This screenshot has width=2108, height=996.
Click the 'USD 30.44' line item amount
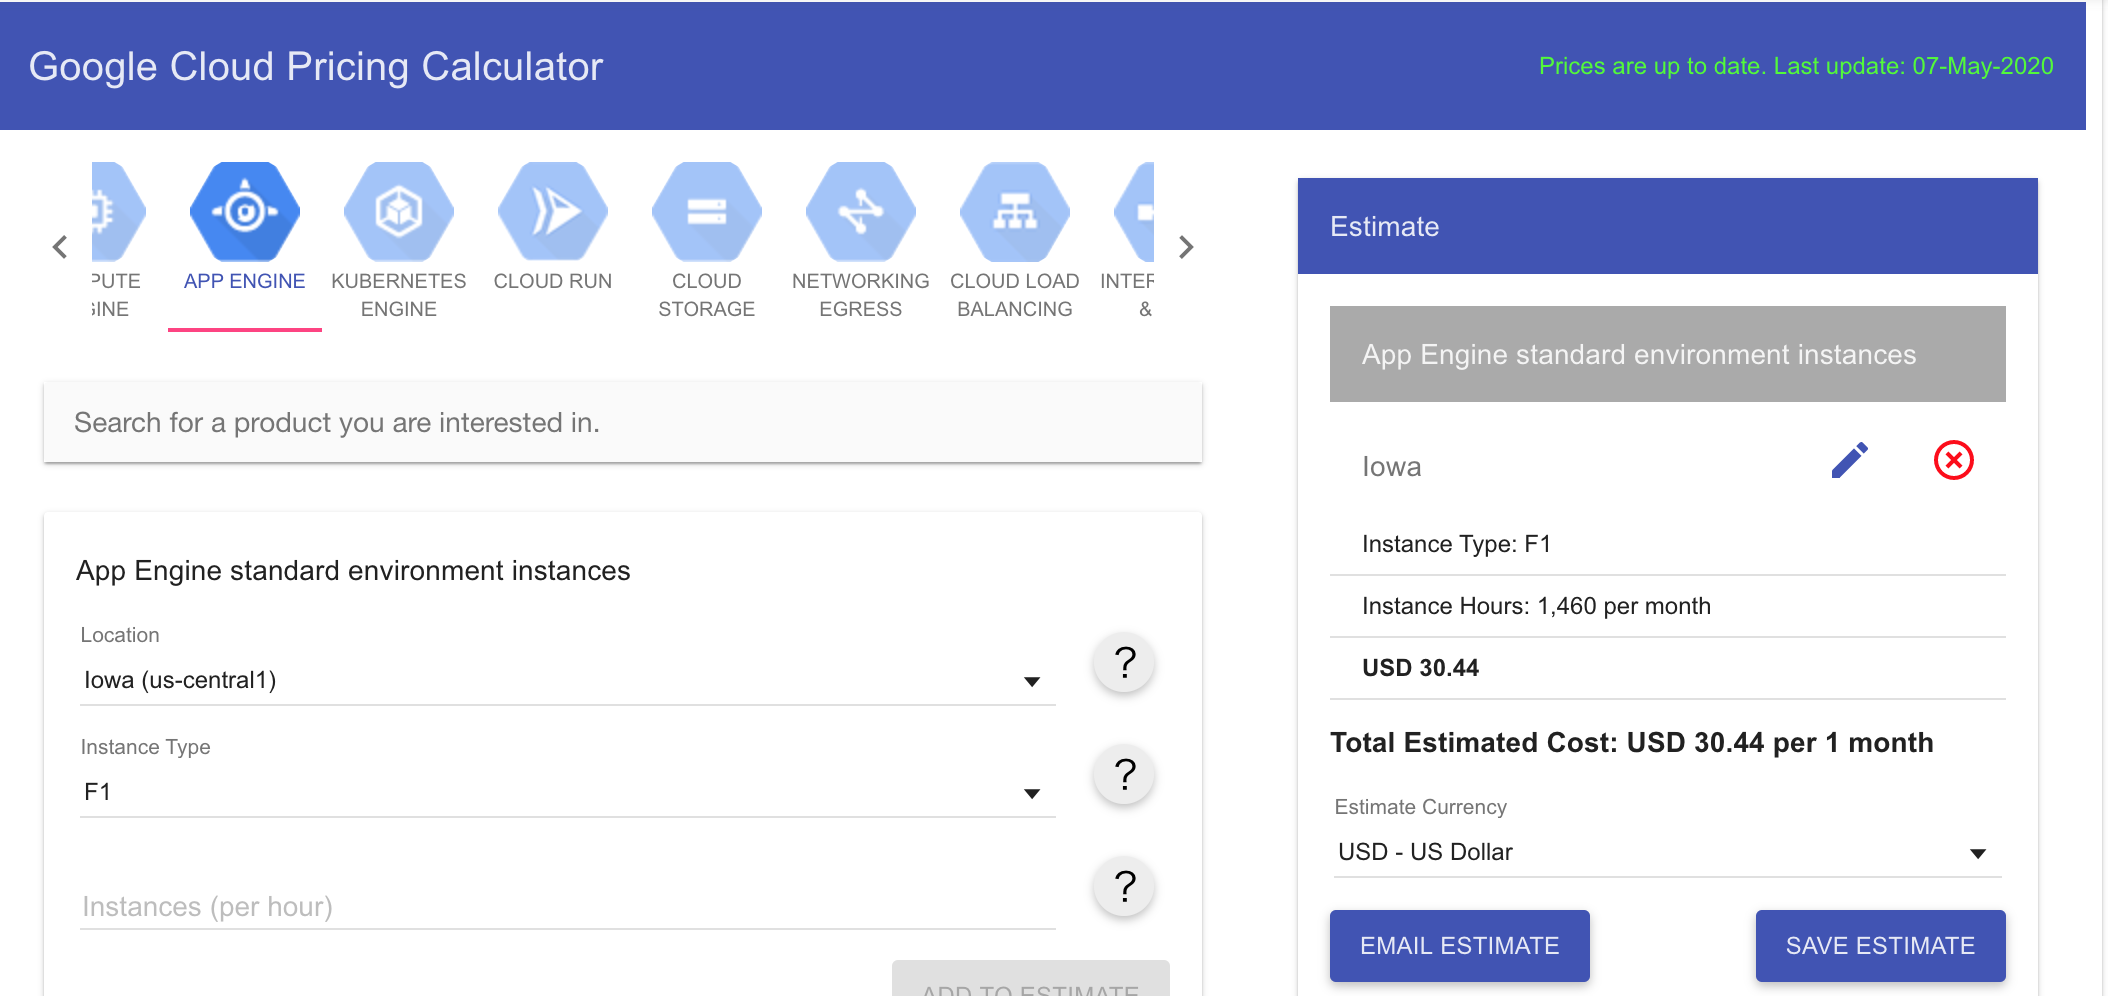[x=1420, y=668]
